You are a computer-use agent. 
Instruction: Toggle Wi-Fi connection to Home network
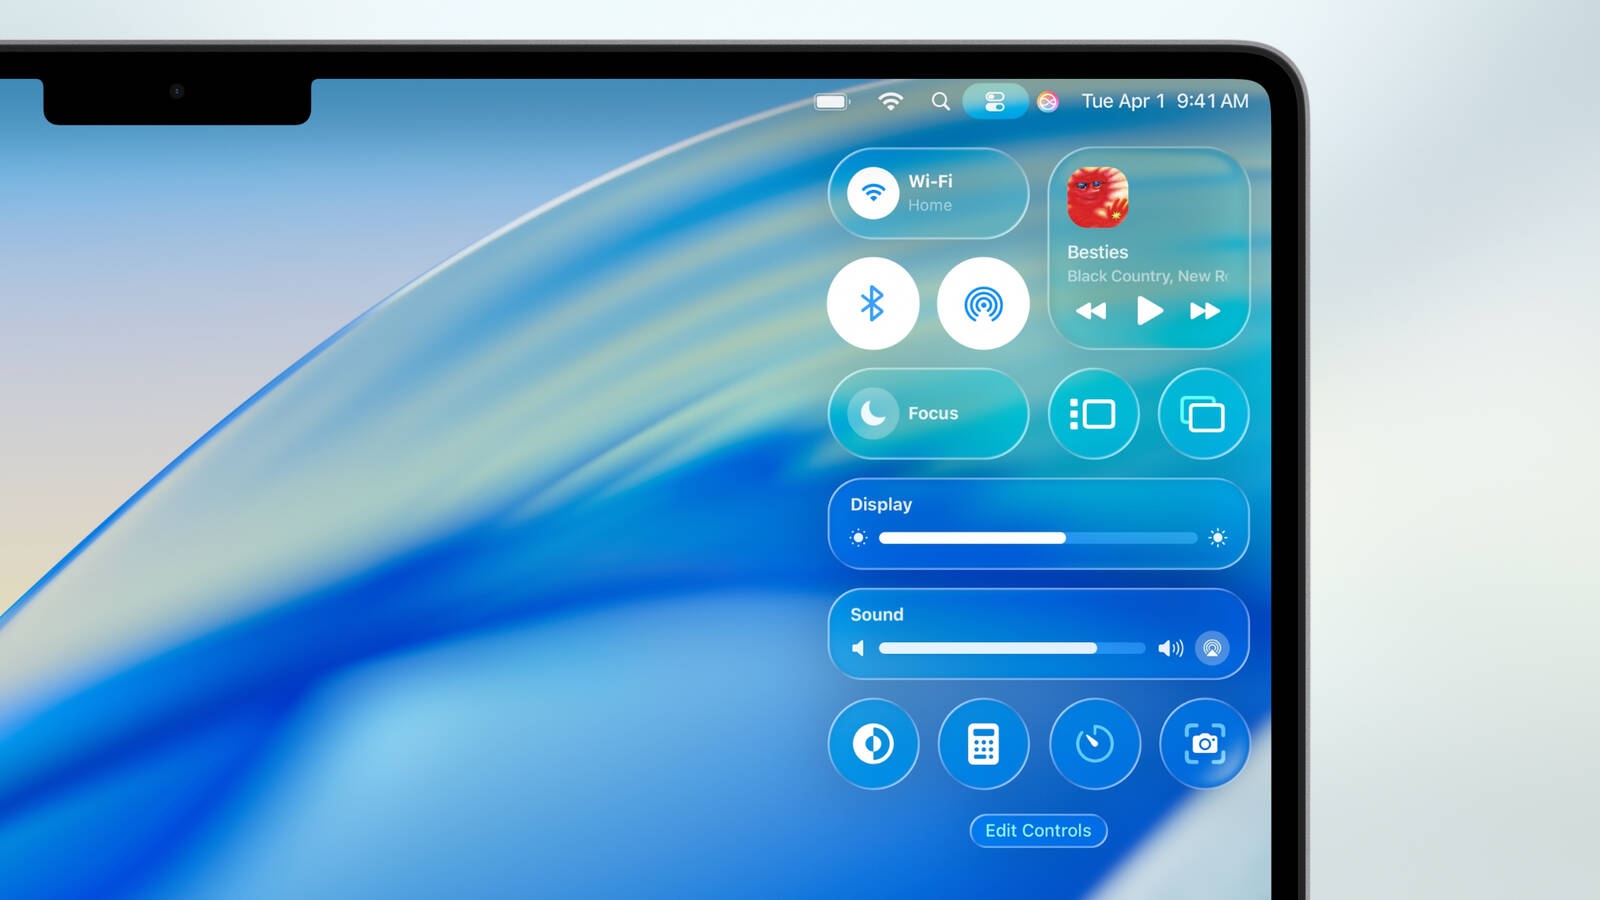874,192
